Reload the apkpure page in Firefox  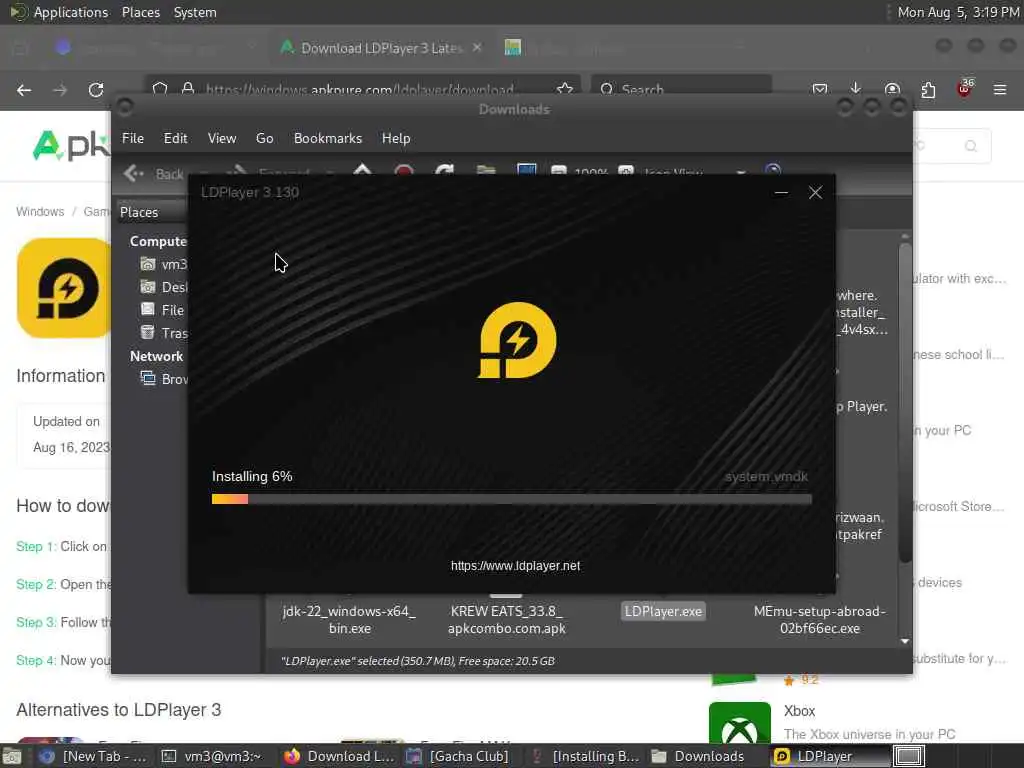pos(96,90)
